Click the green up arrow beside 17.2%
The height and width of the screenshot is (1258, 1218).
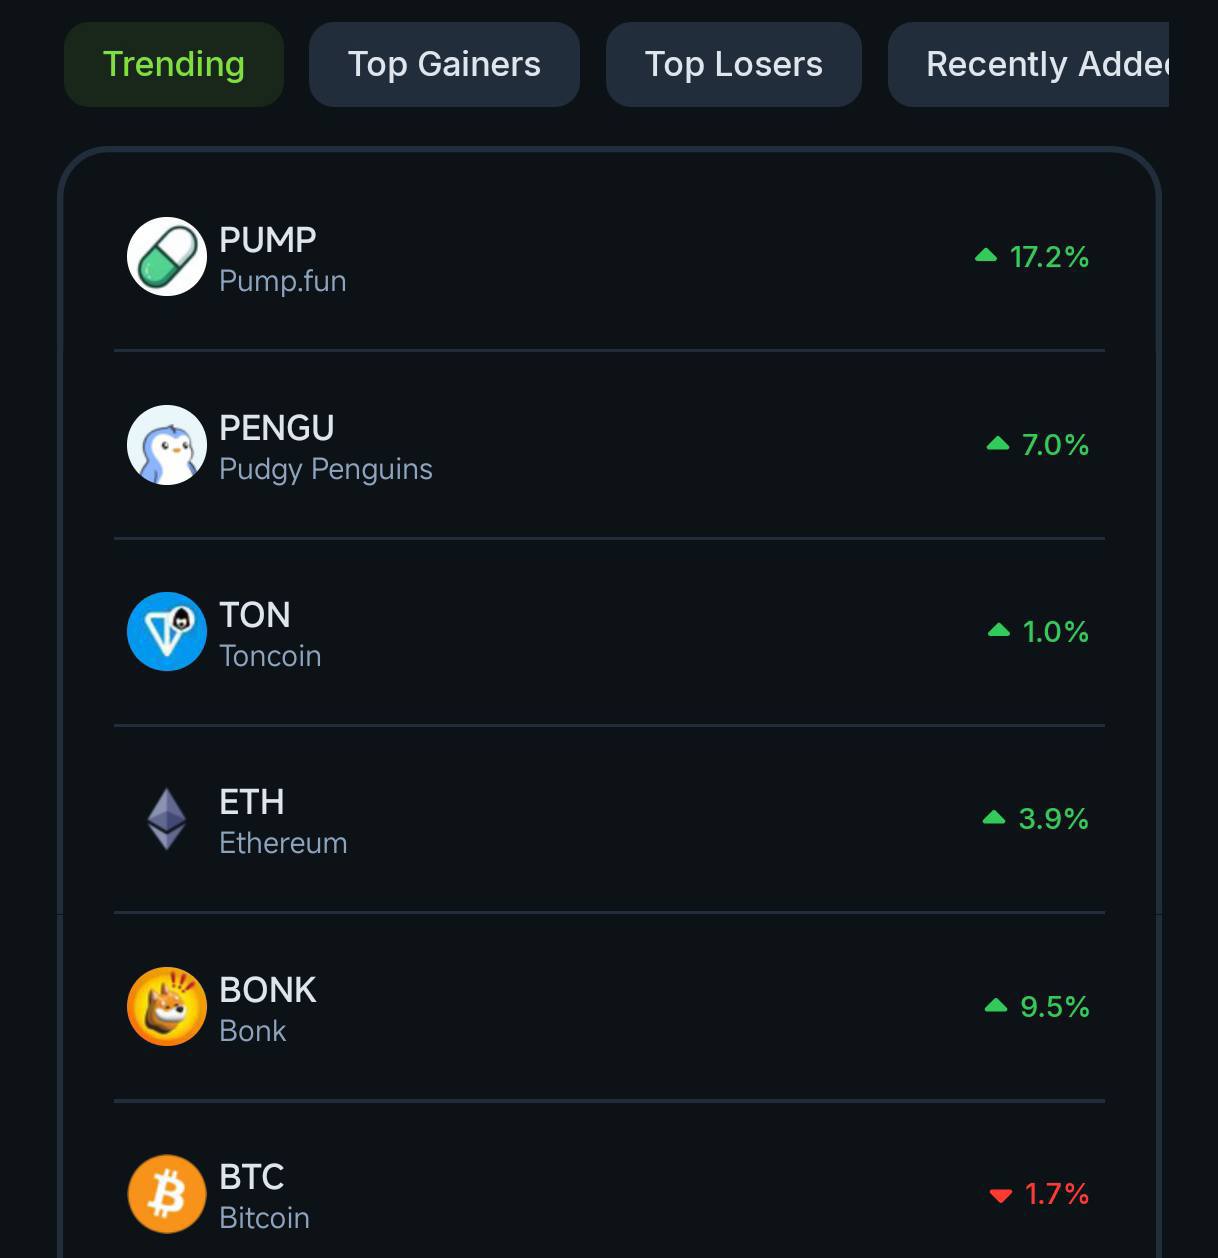pyautogui.click(x=986, y=256)
